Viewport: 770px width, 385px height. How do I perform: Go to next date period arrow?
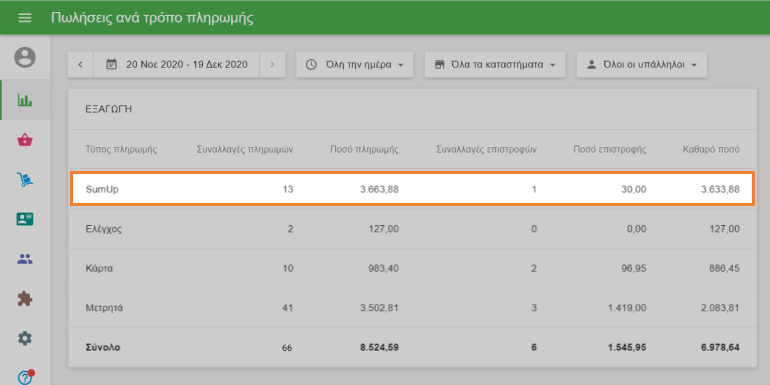pos(273,64)
